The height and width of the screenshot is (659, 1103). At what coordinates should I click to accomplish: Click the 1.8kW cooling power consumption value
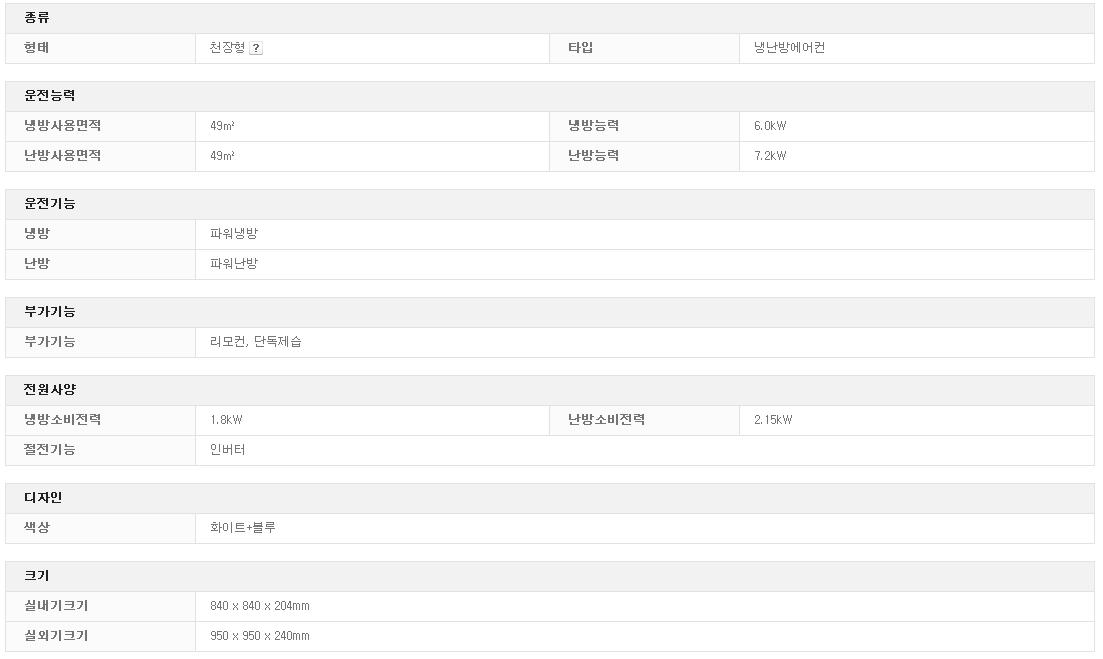(x=226, y=420)
